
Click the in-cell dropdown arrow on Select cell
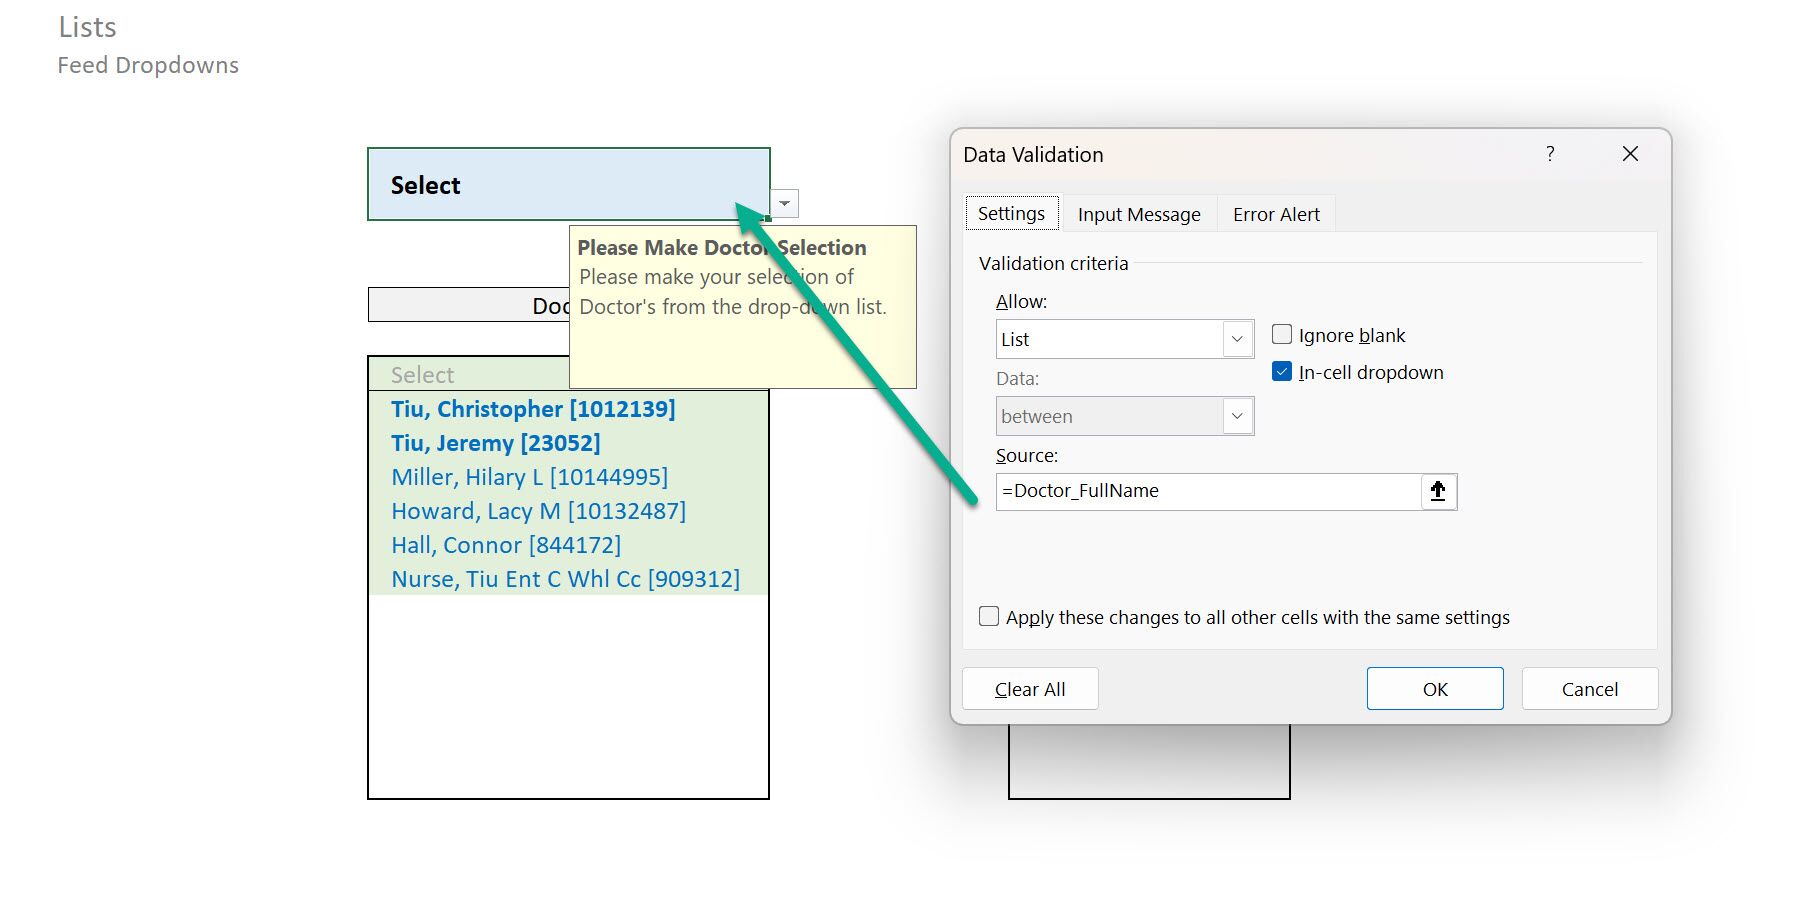tap(784, 203)
